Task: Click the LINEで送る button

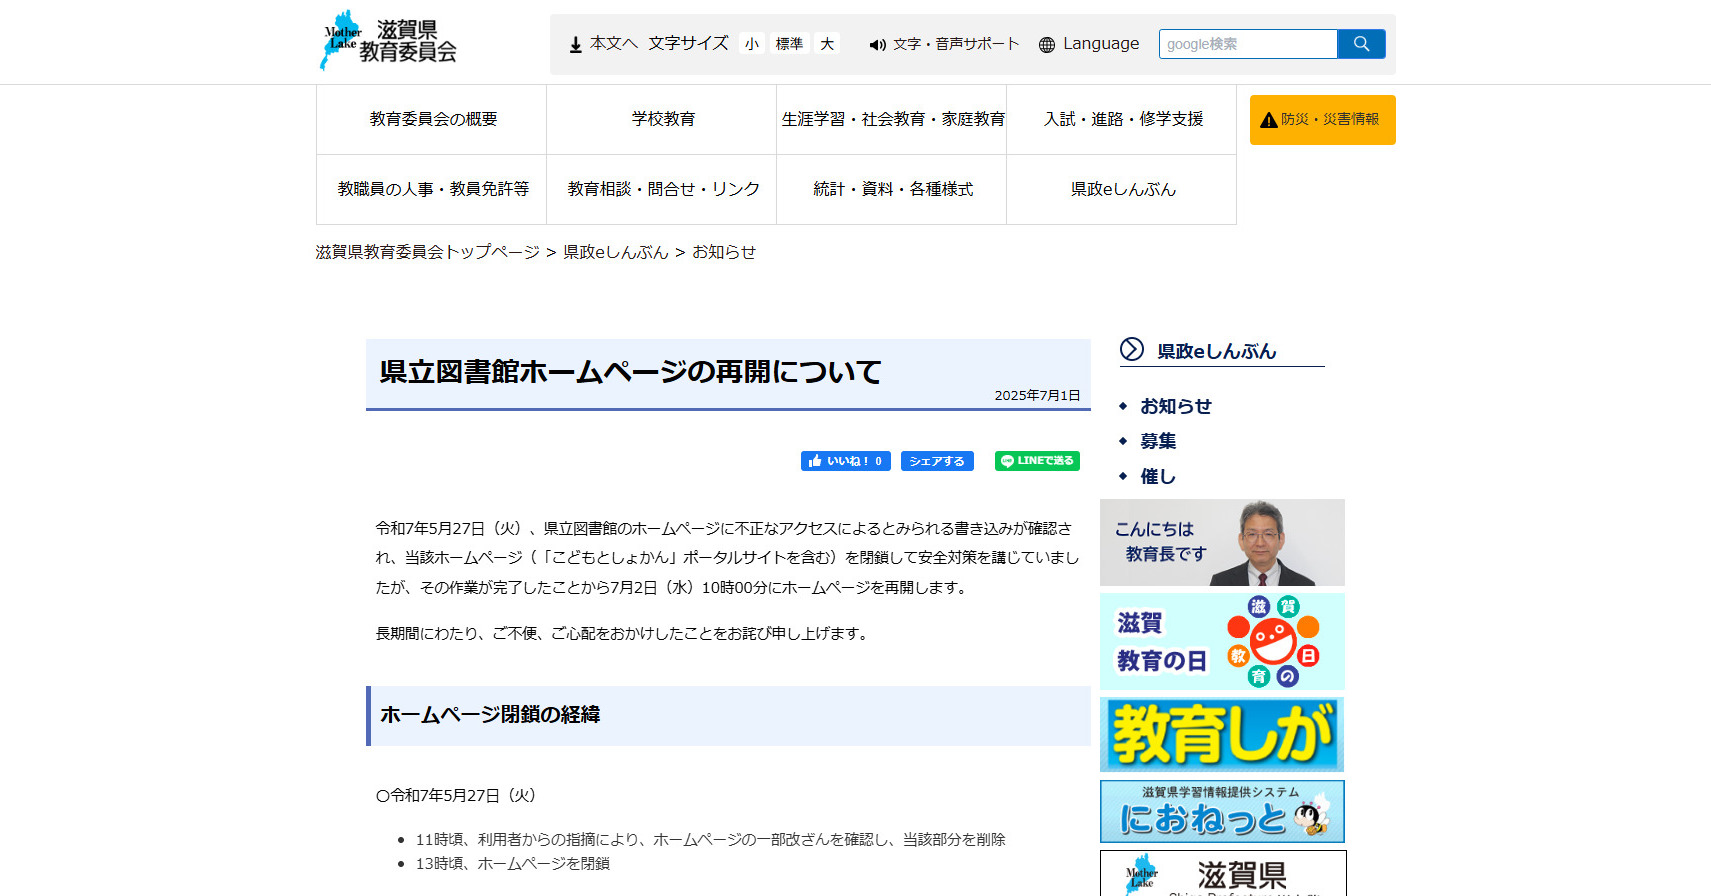Action: point(1037,461)
